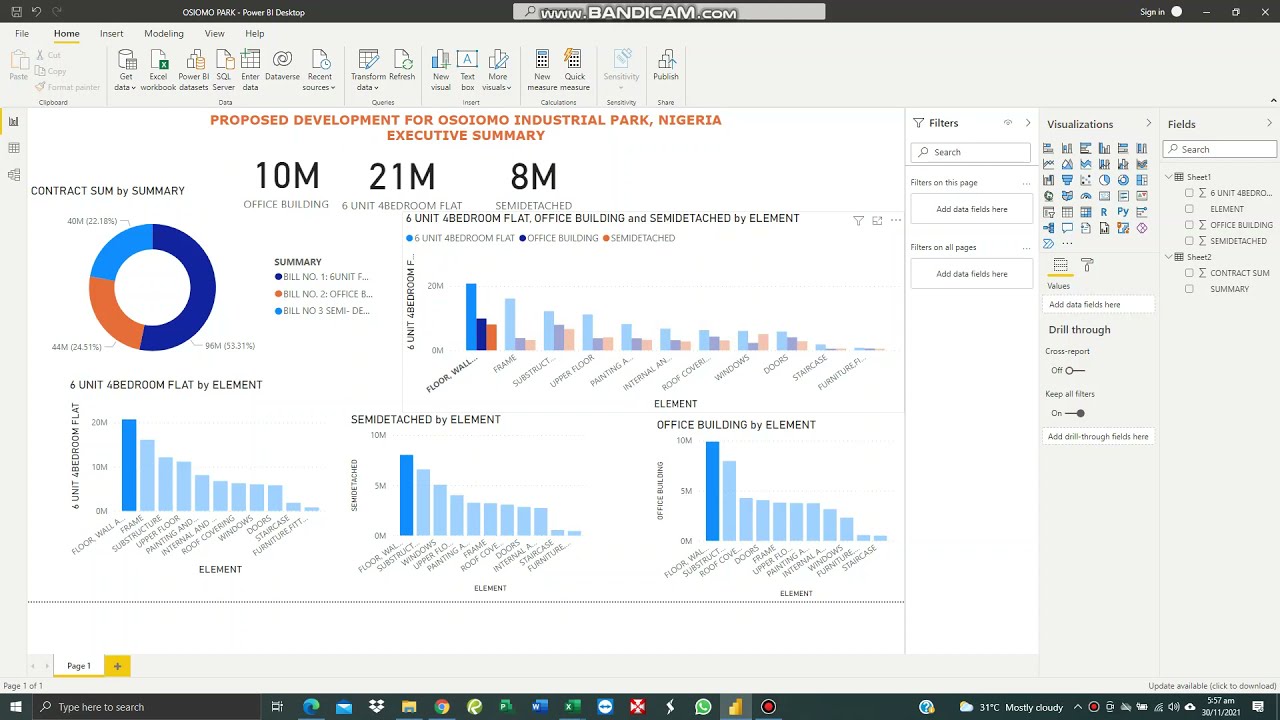Check the CONTRACT SUM field

pyautogui.click(x=1189, y=273)
